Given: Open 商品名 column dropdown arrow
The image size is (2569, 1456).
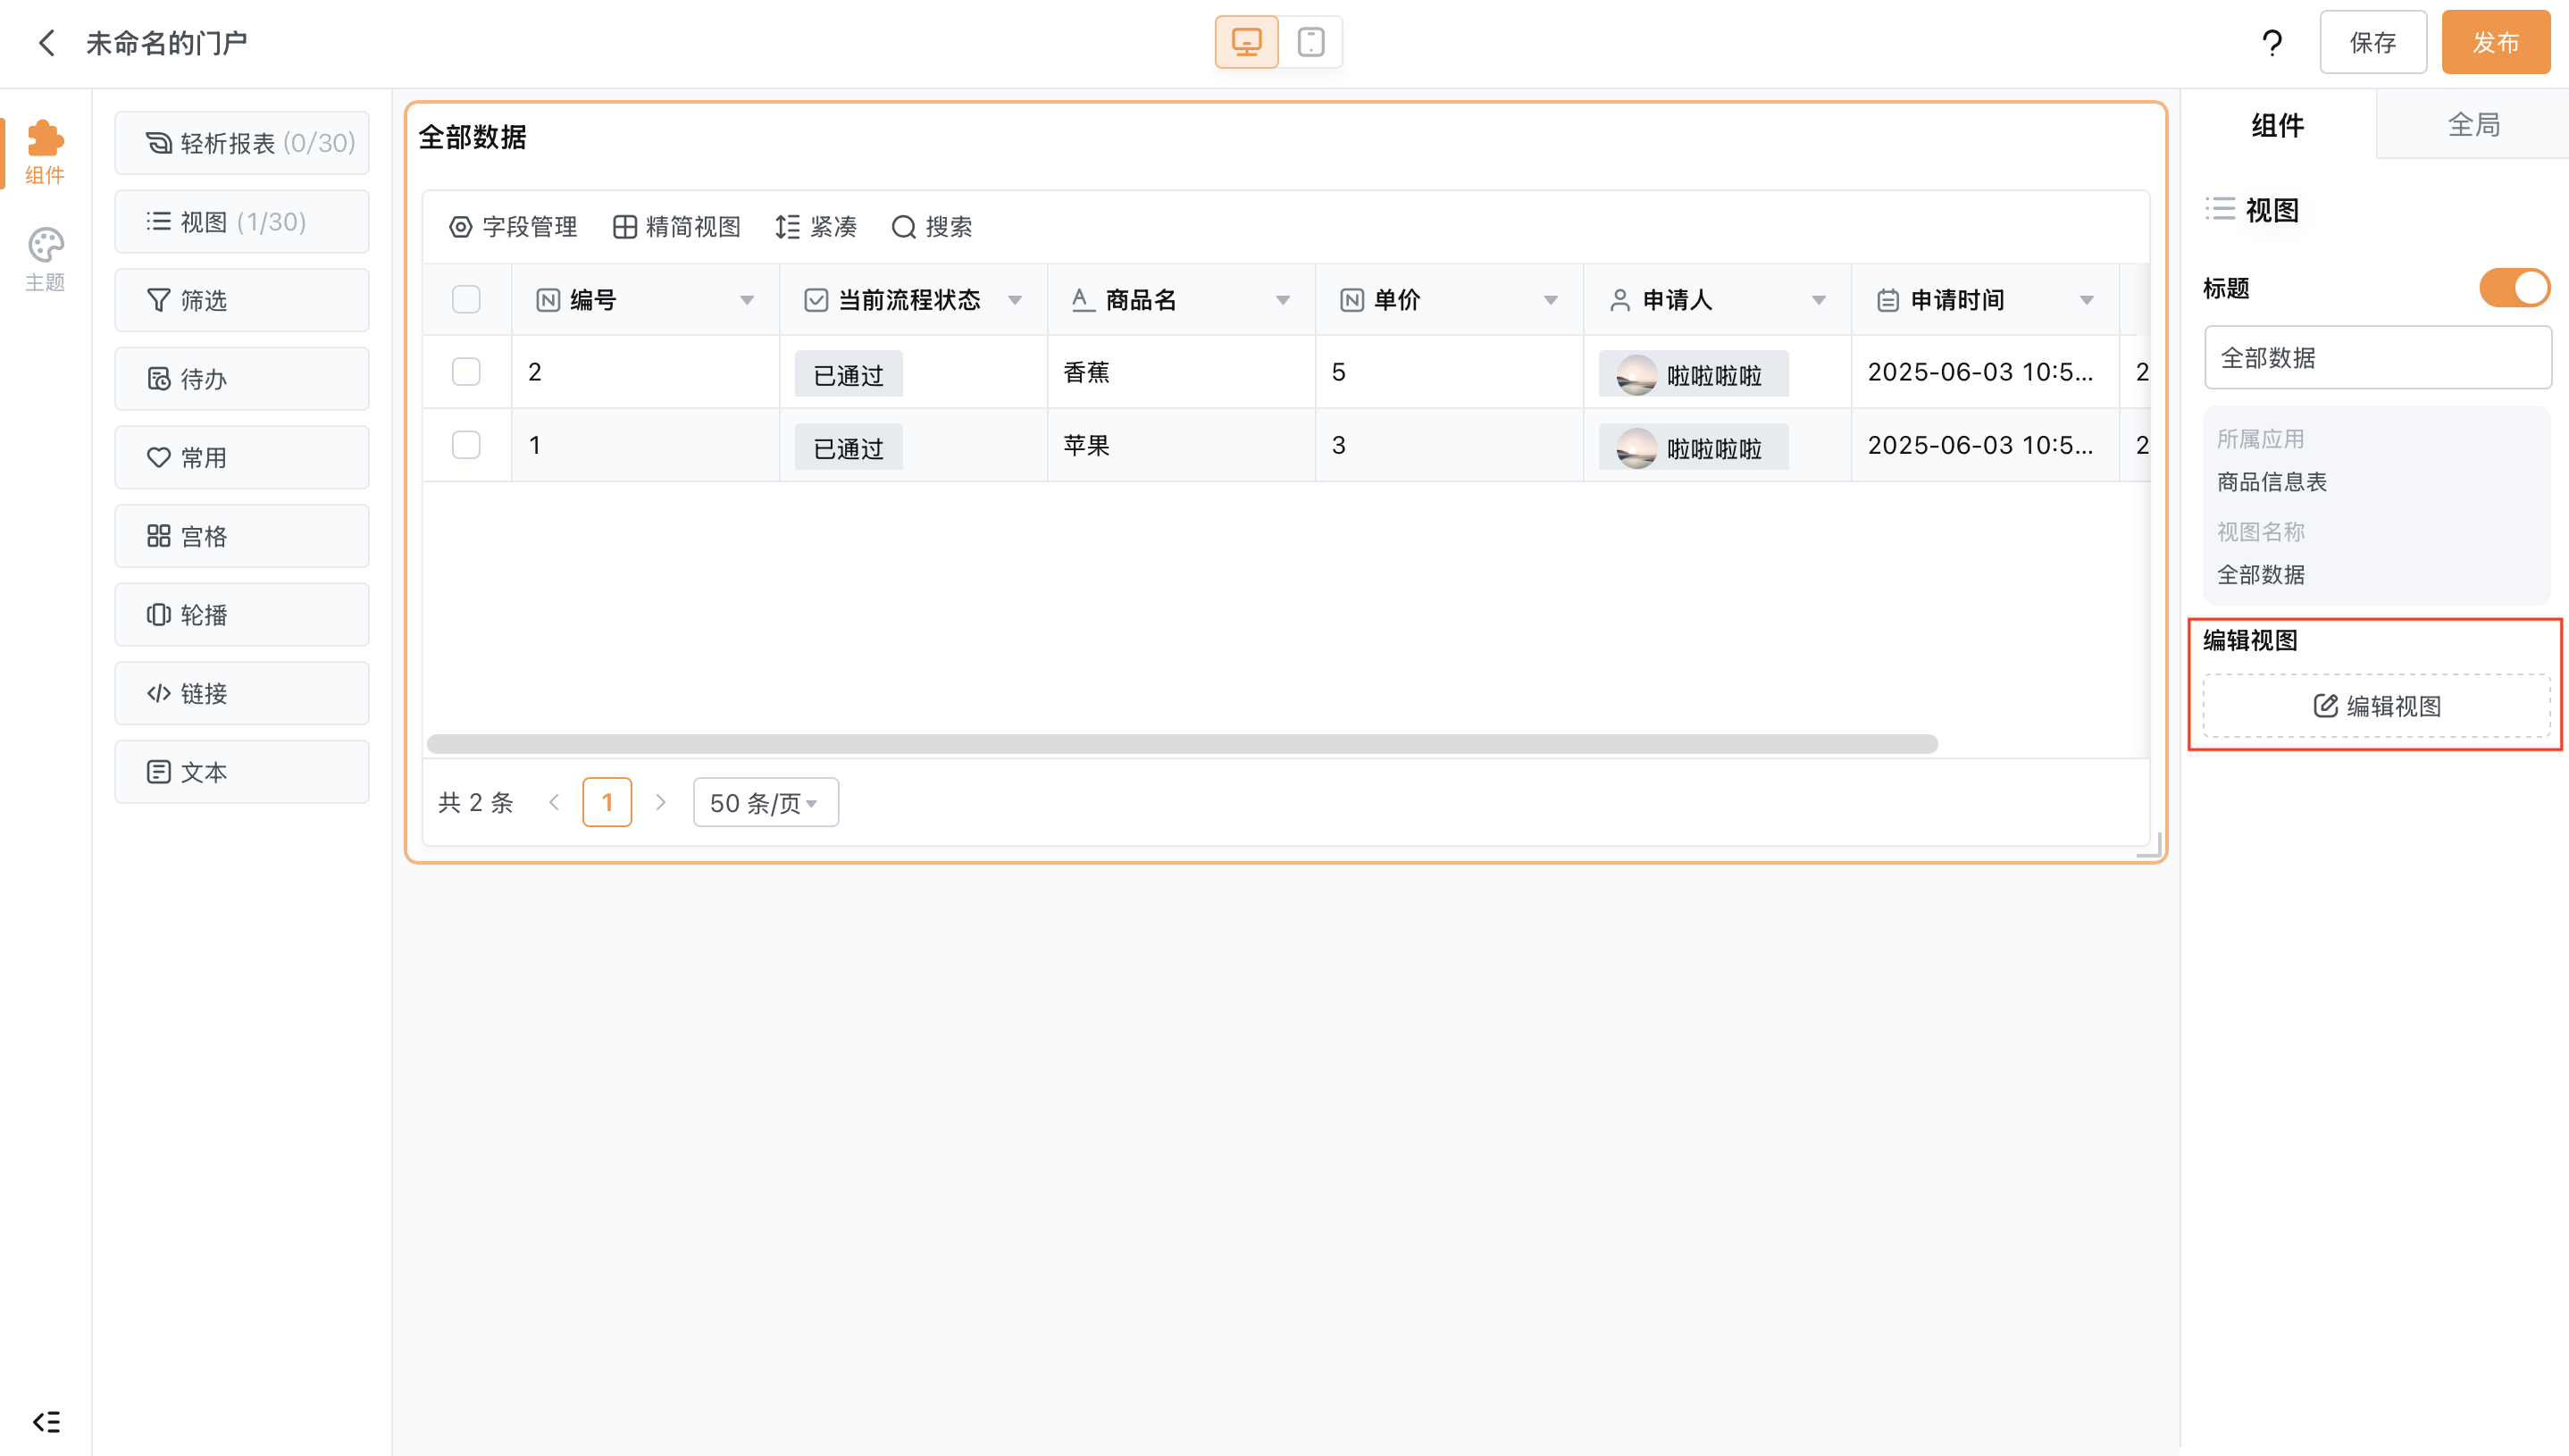Looking at the screenshot, I should [x=1283, y=300].
